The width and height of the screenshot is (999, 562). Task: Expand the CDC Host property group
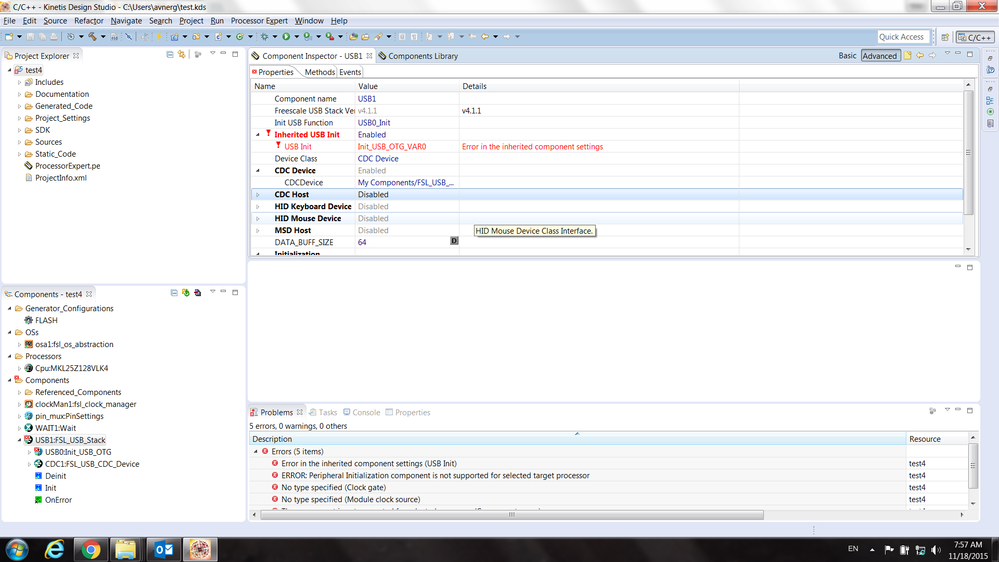pos(258,195)
